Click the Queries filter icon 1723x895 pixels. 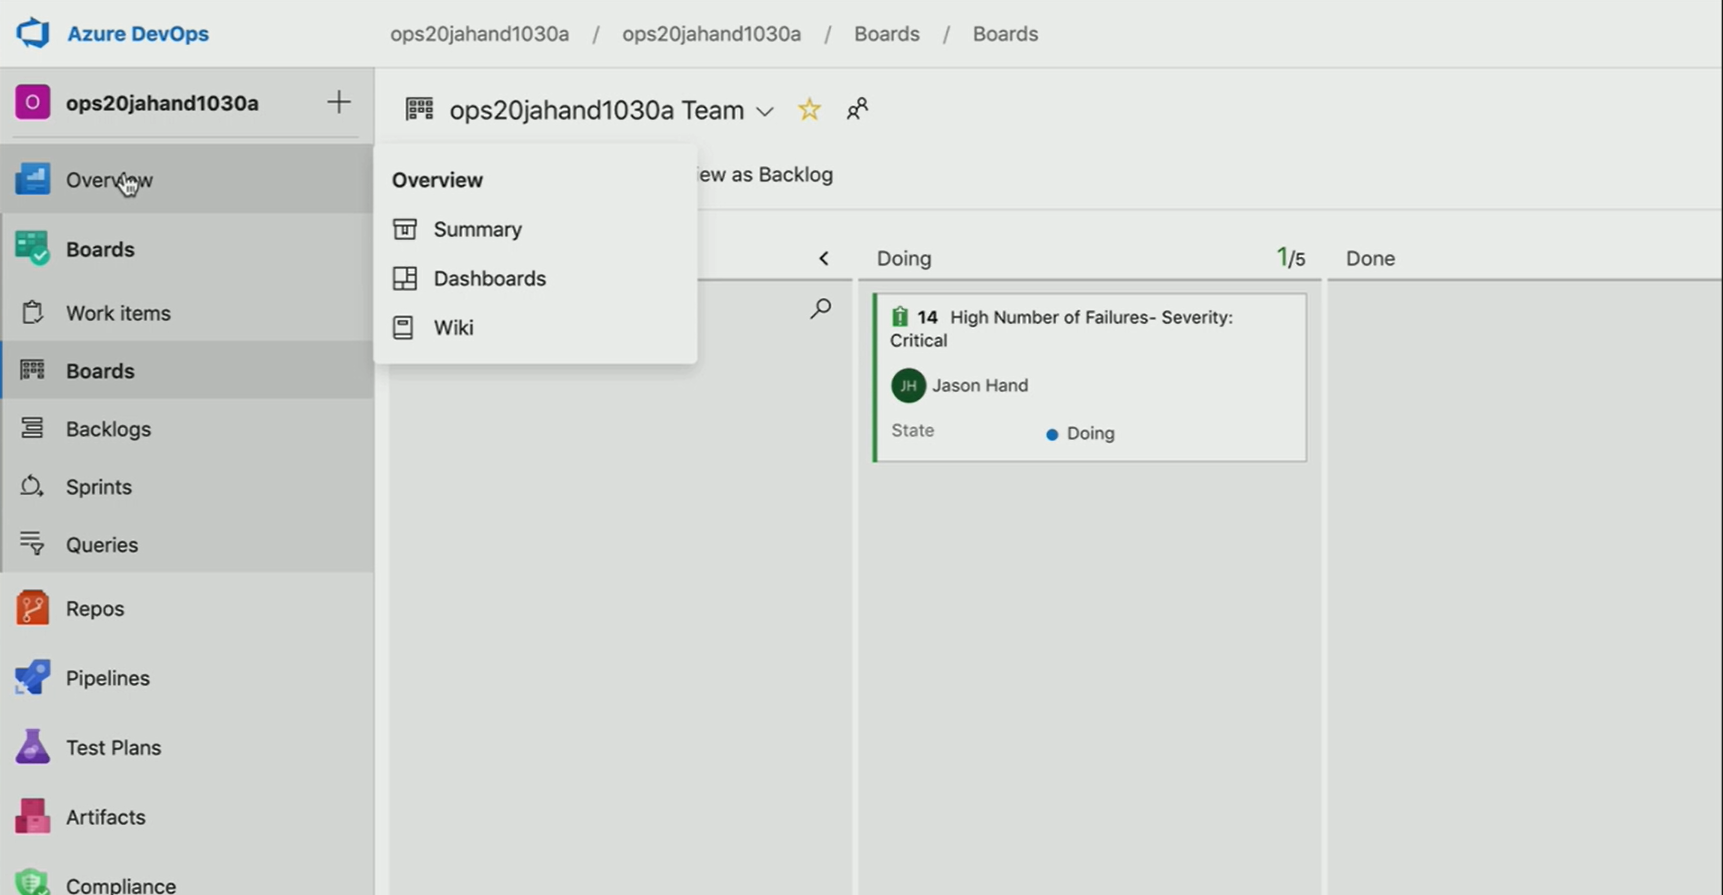(x=32, y=543)
